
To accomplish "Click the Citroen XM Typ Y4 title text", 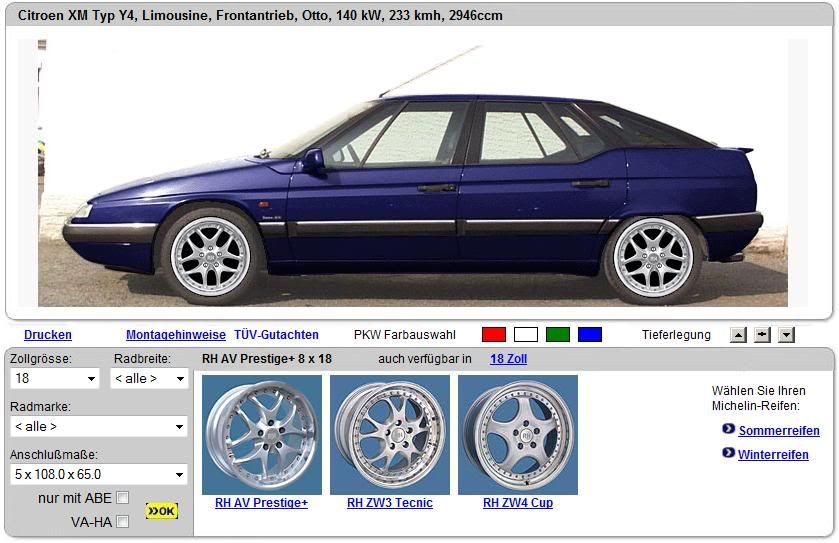I will (260, 16).
